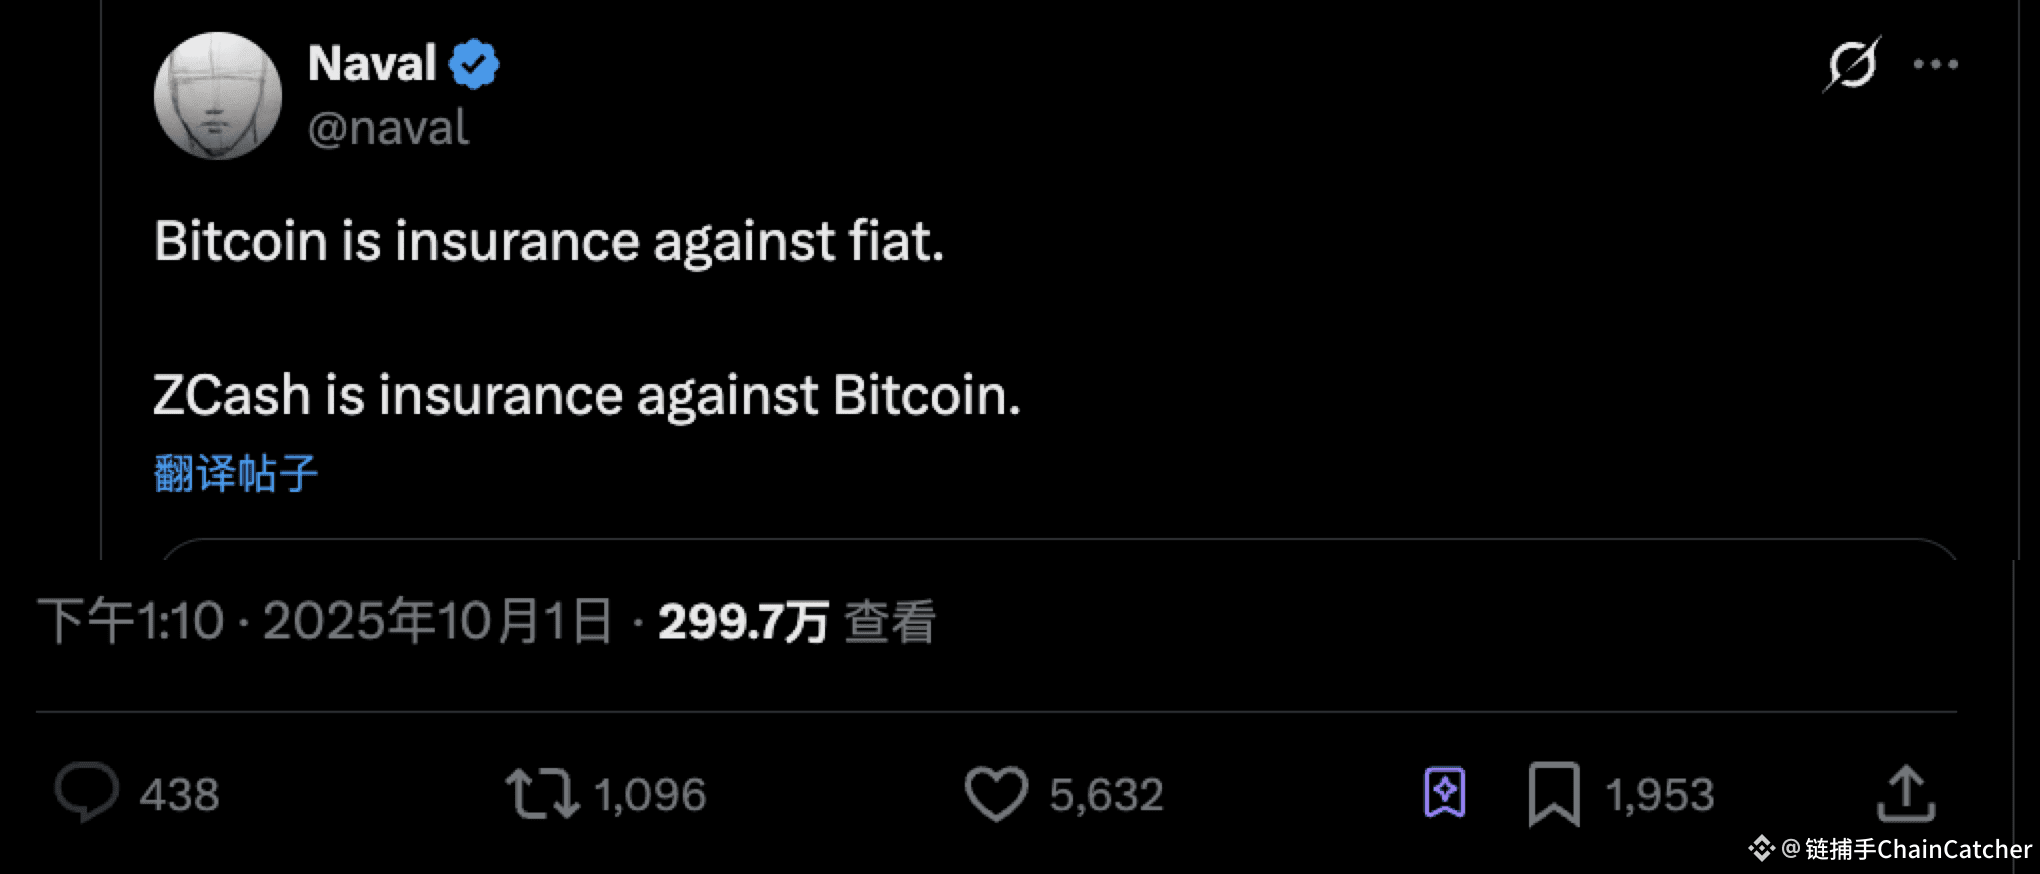This screenshot has height=874, width=2040.
Task: Toggle the bookmark icon for this post
Action: coord(1554,794)
